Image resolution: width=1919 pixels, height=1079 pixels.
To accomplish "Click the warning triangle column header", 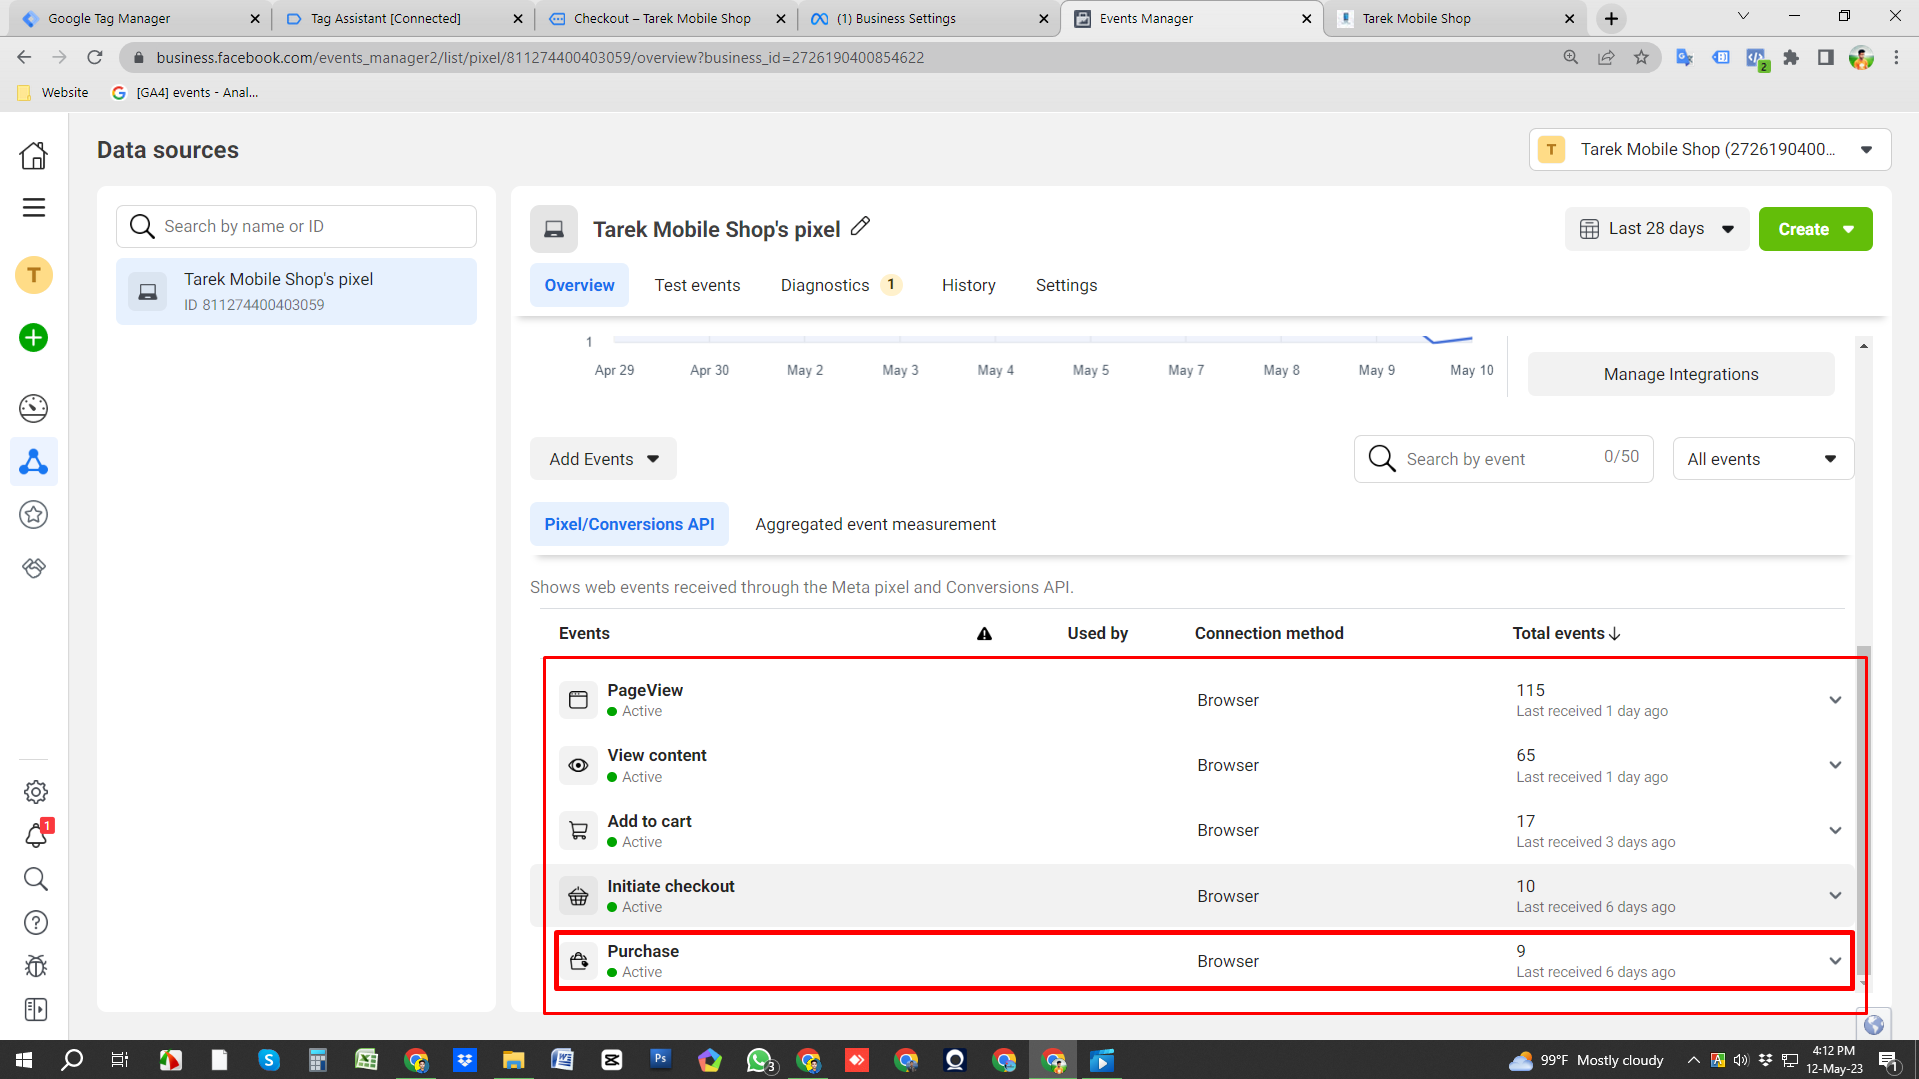I will tap(984, 634).
